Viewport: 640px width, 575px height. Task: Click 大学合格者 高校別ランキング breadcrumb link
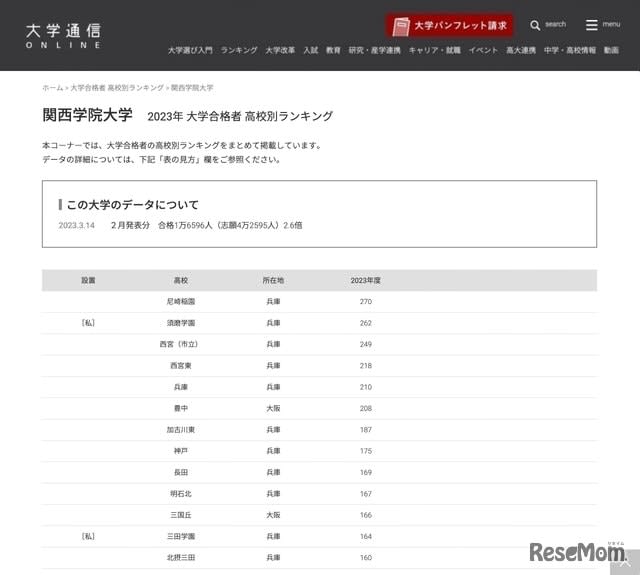click(117, 88)
